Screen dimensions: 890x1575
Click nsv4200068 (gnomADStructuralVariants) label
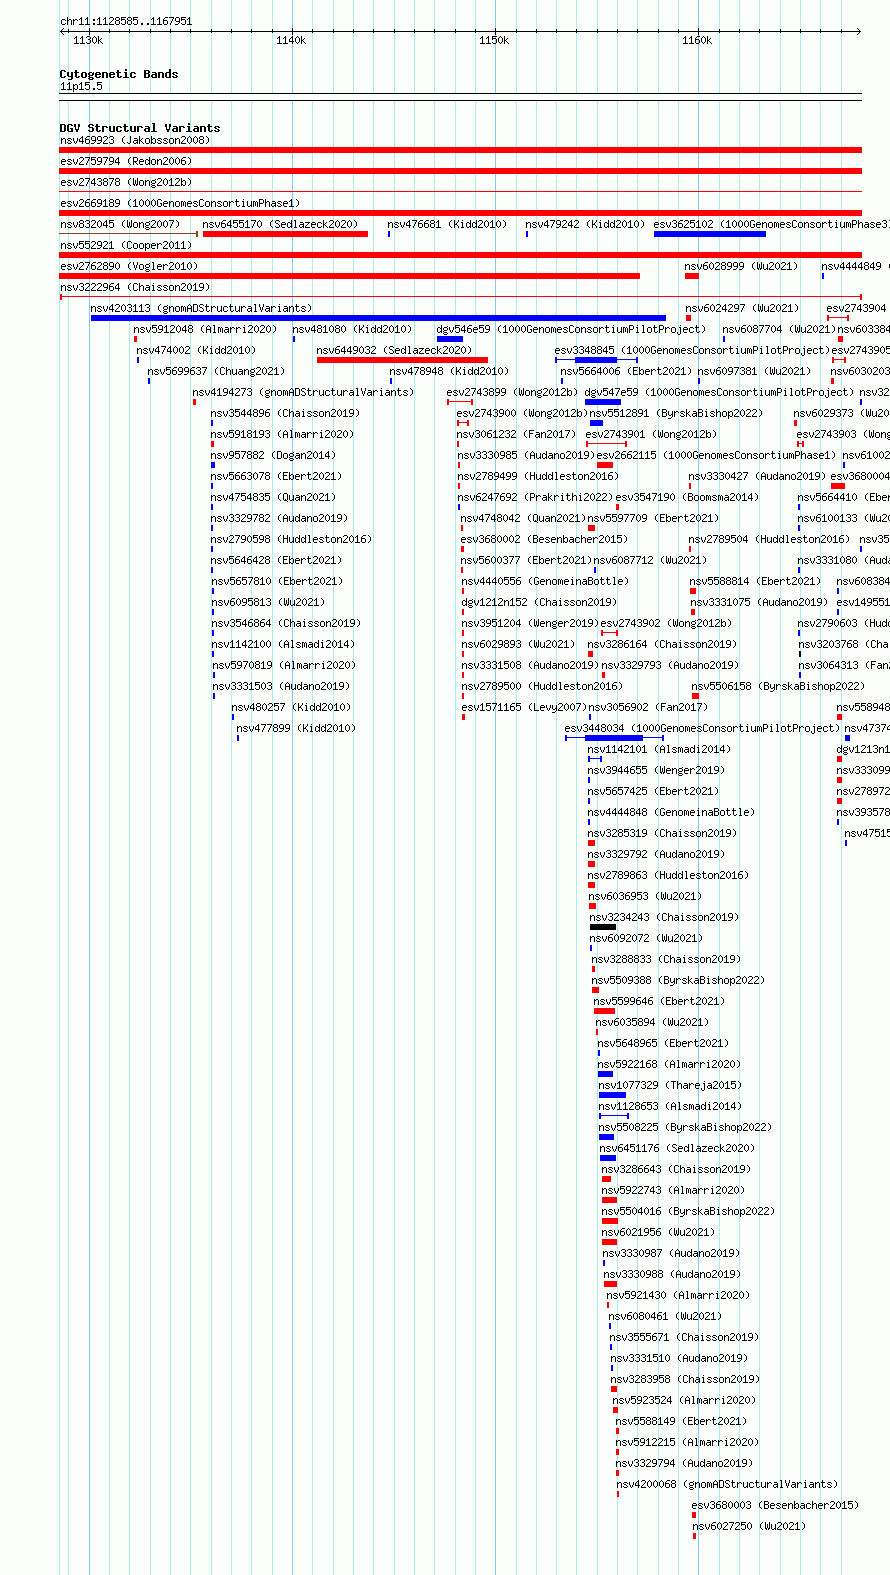[727, 1484]
